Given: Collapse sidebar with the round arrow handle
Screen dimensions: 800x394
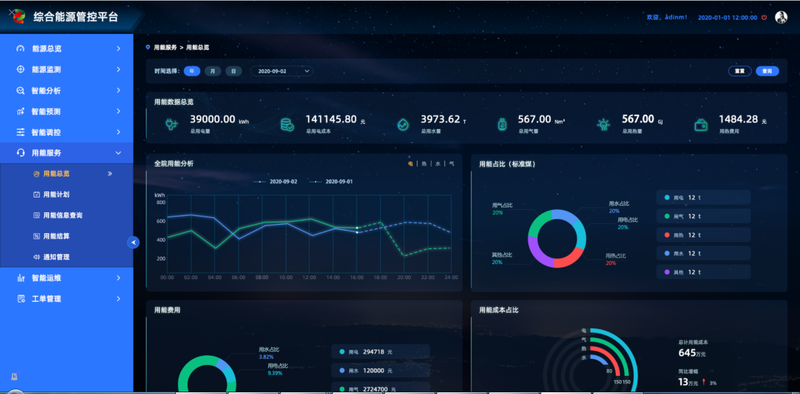Looking at the screenshot, I should (x=133, y=242).
